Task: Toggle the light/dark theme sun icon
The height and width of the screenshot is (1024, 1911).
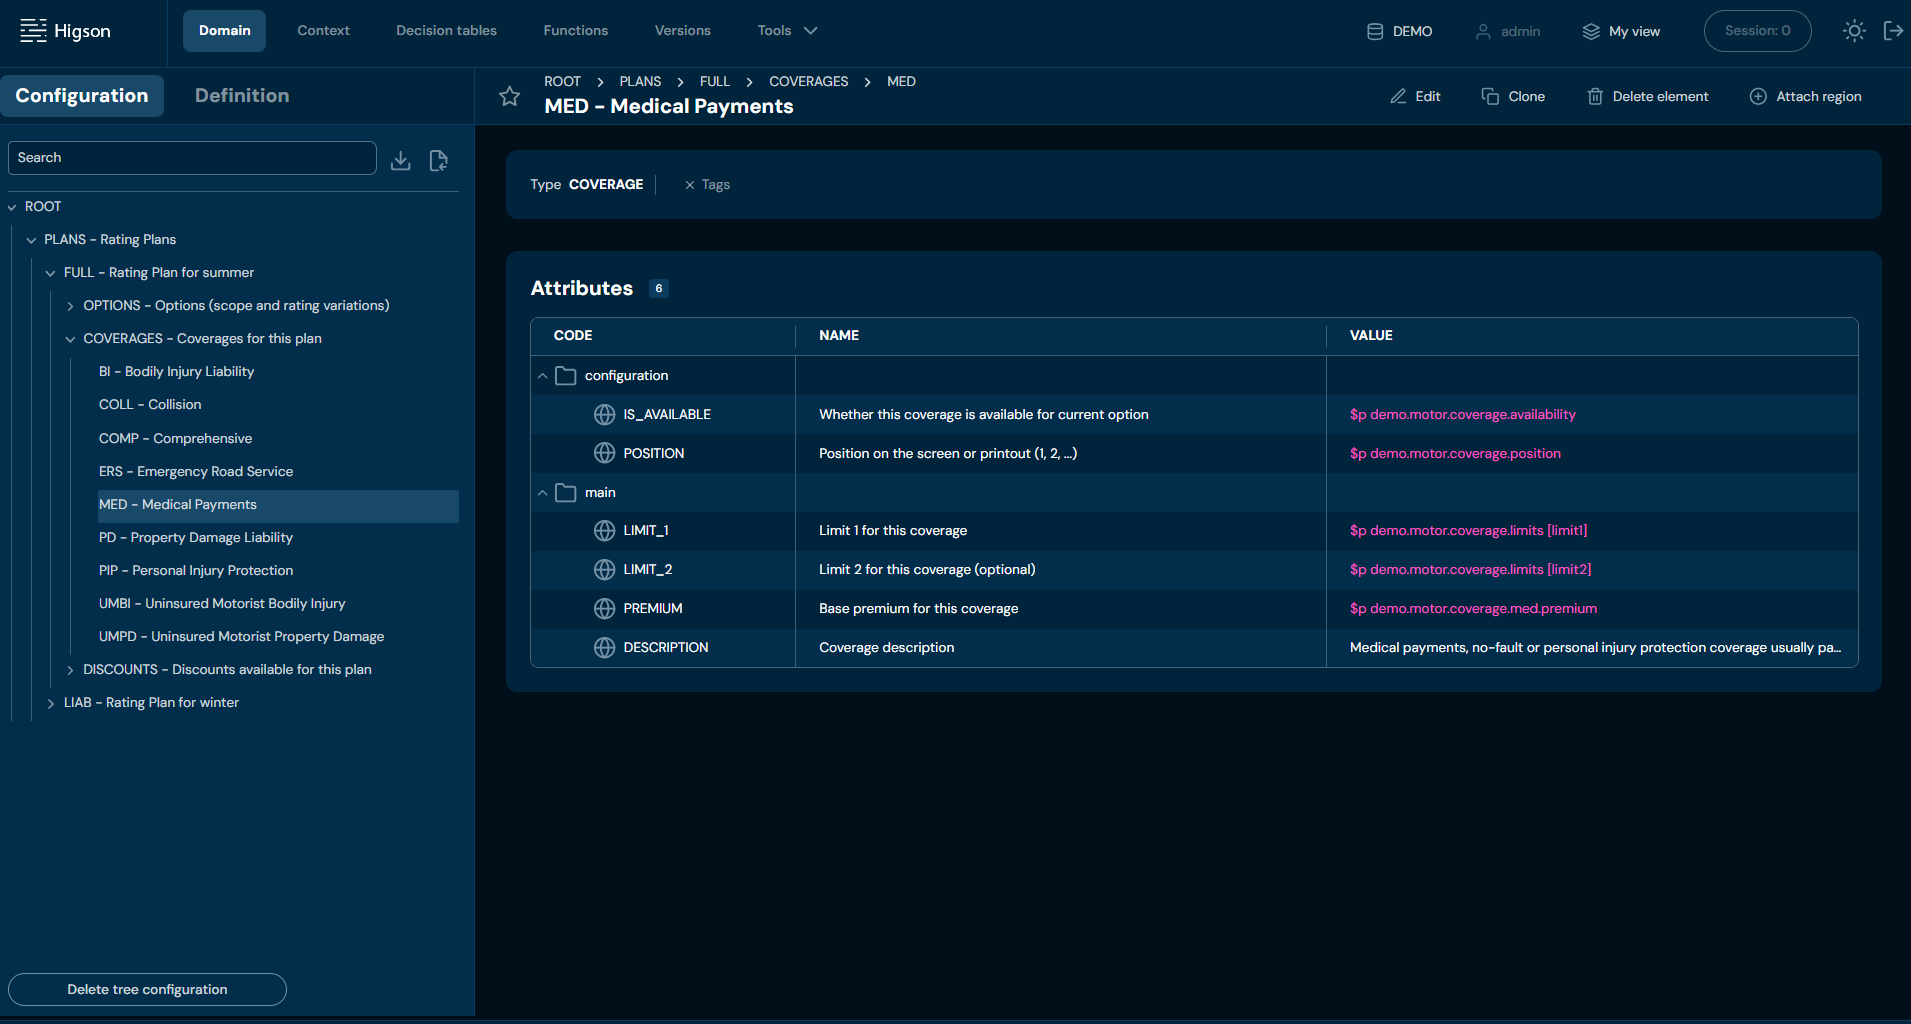Action: coord(1854,31)
